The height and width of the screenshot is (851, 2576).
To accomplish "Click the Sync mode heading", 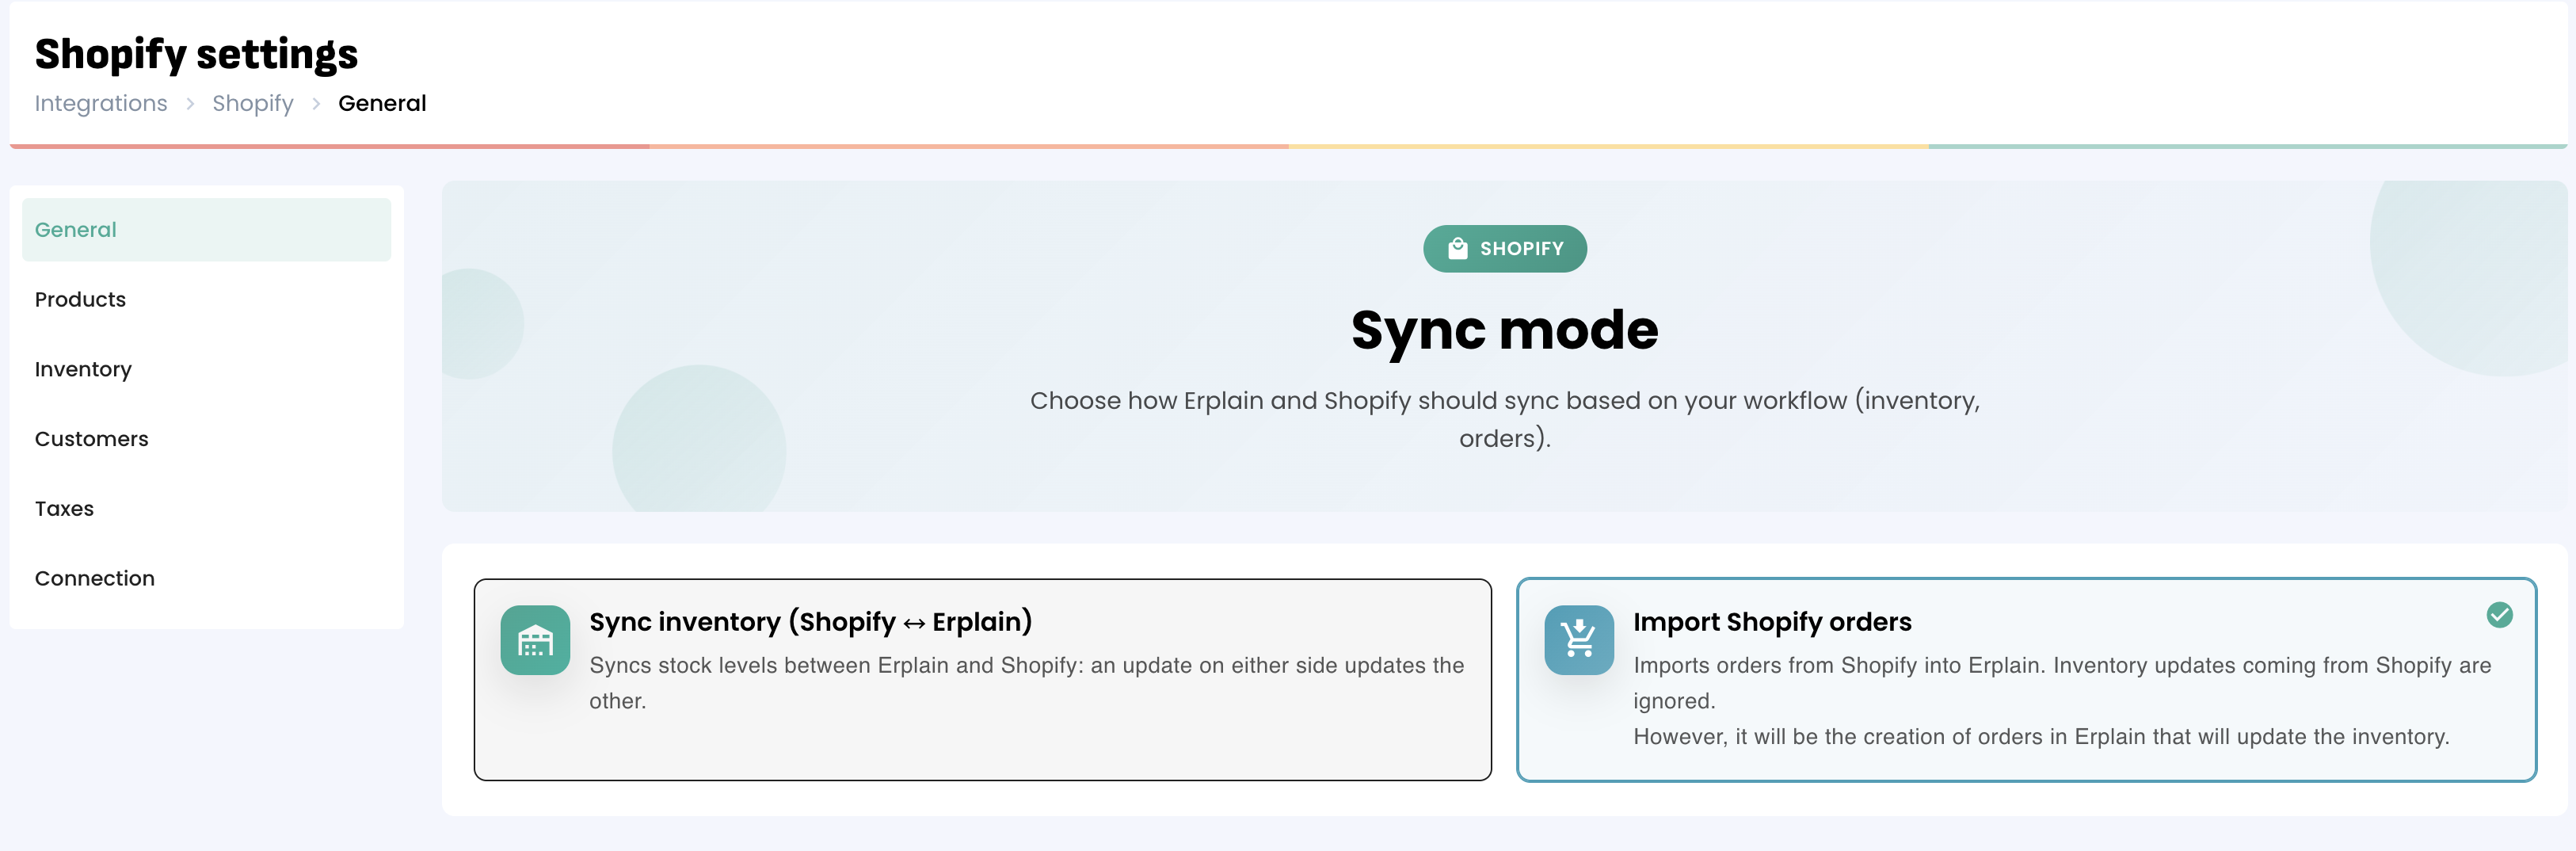I will click(1504, 330).
